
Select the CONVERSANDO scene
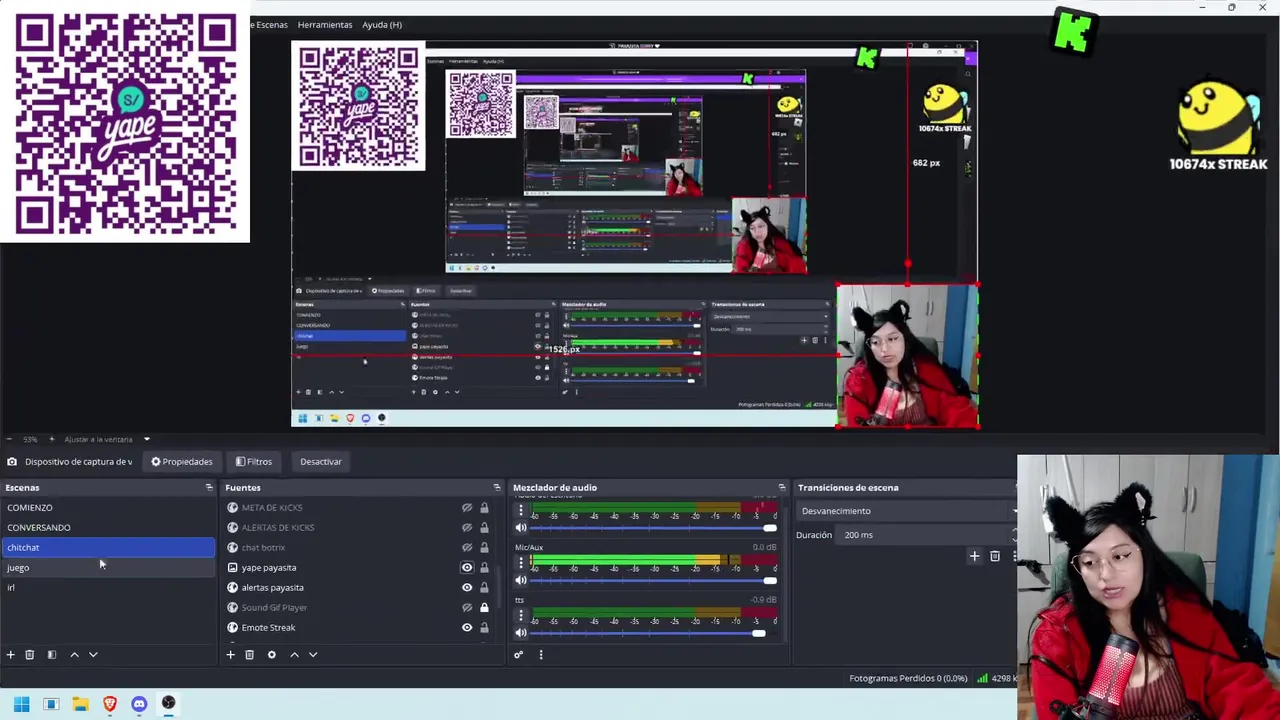click(x=108, y=527)
